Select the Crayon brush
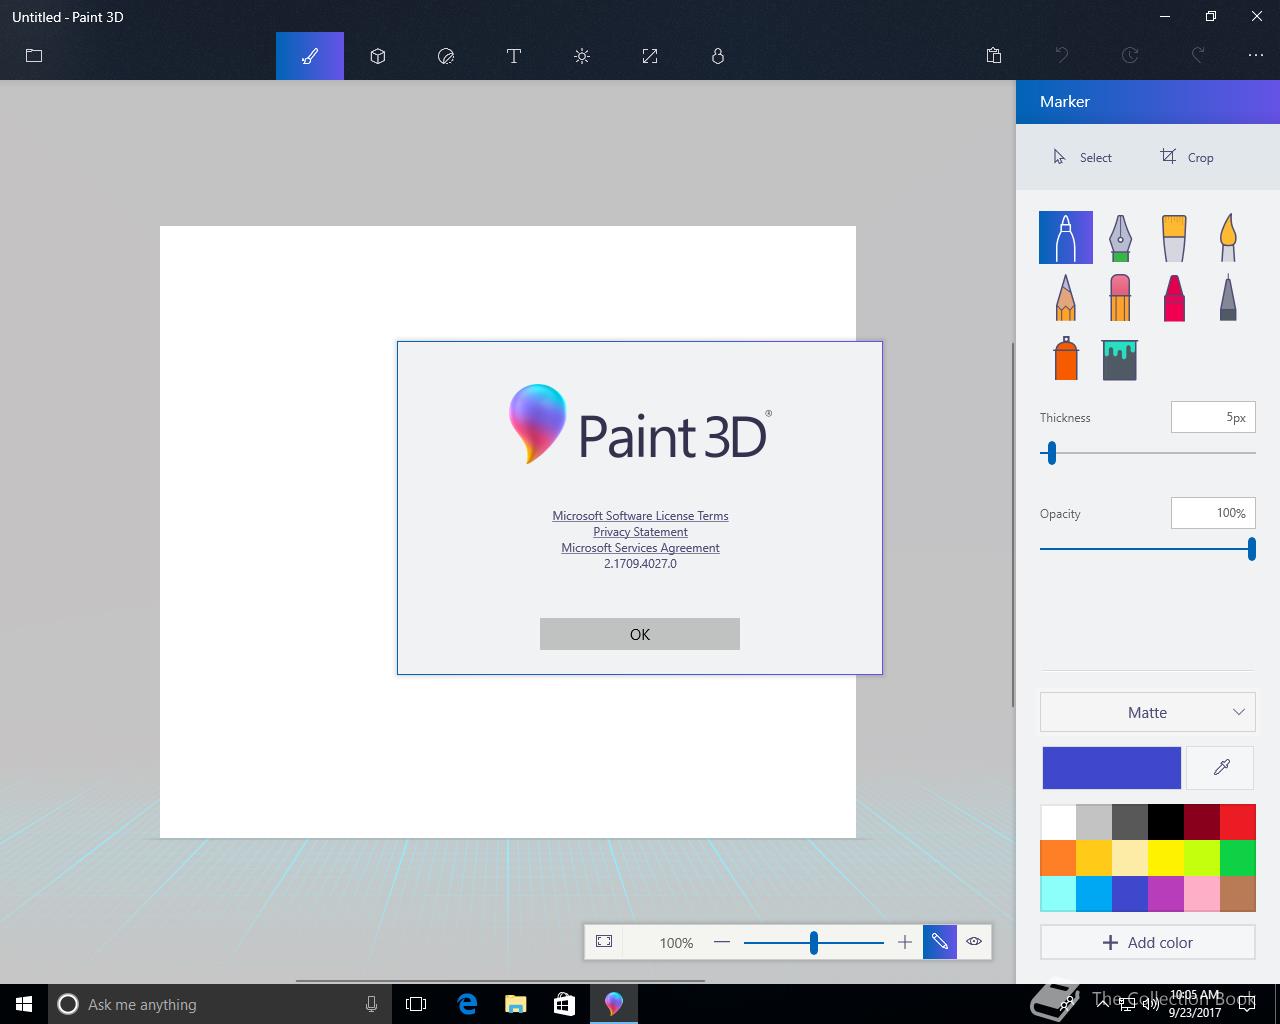 (x=1174, y=297)
